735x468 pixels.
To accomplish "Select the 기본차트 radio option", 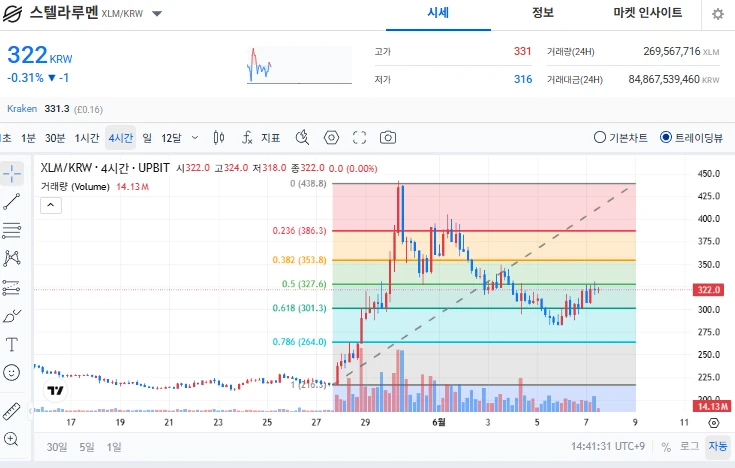I will point(621,138).
